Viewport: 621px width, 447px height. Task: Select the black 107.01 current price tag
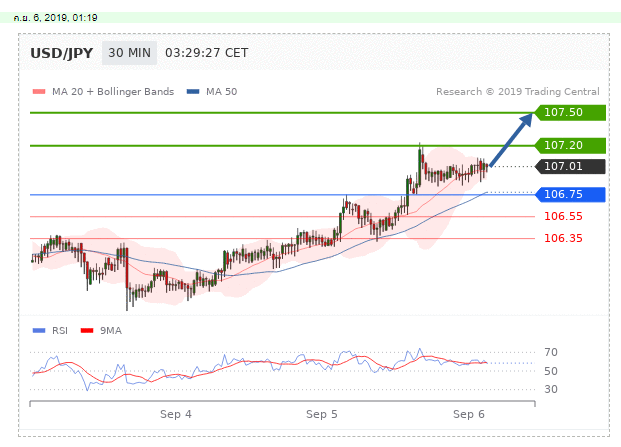pos(571,166)
